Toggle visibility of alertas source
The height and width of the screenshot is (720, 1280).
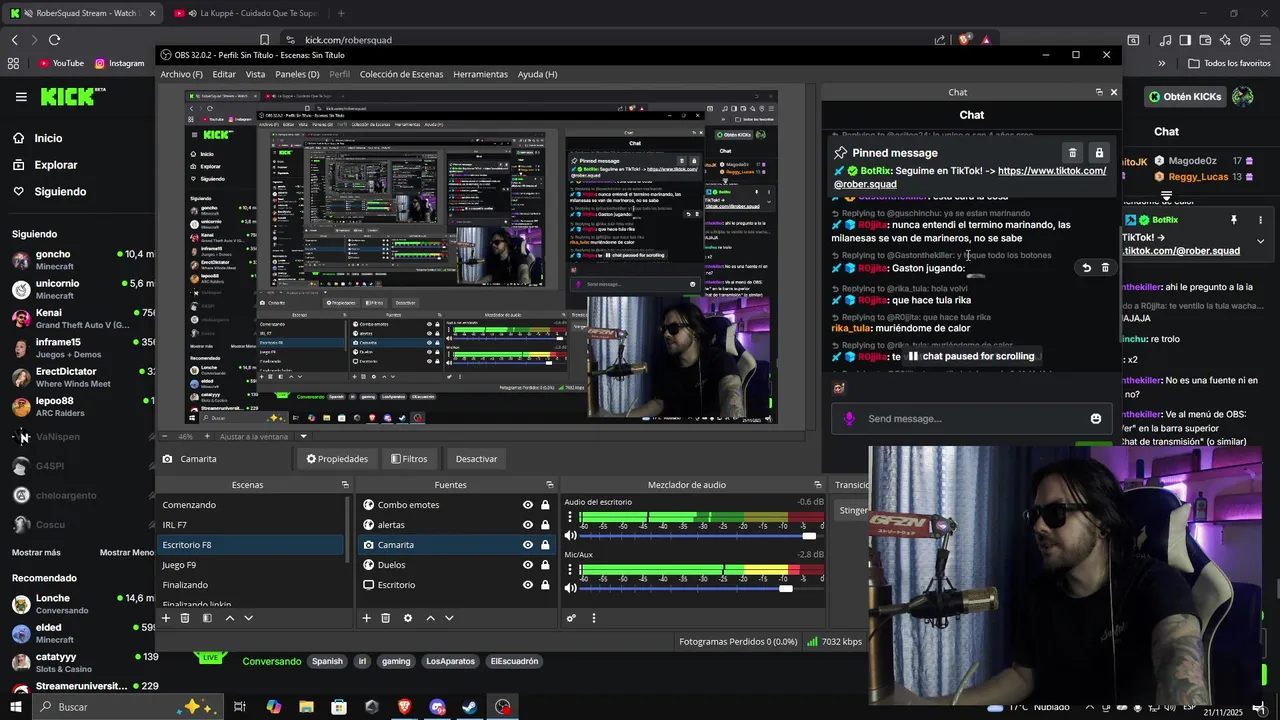coord(528,525)
